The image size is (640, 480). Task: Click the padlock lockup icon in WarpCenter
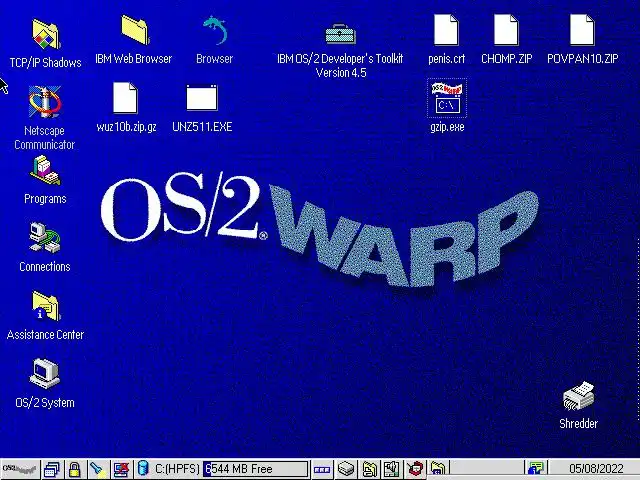point(74,469)
